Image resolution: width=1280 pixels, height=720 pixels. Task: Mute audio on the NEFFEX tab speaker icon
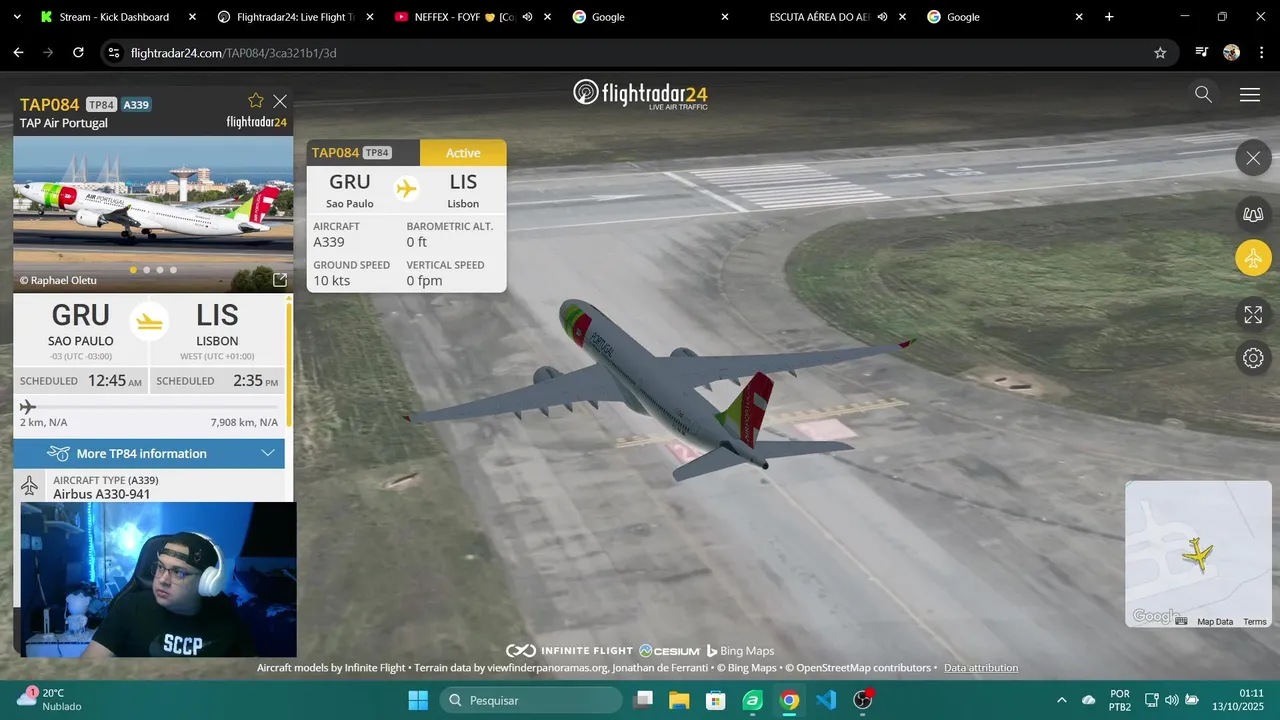(527, 17)
